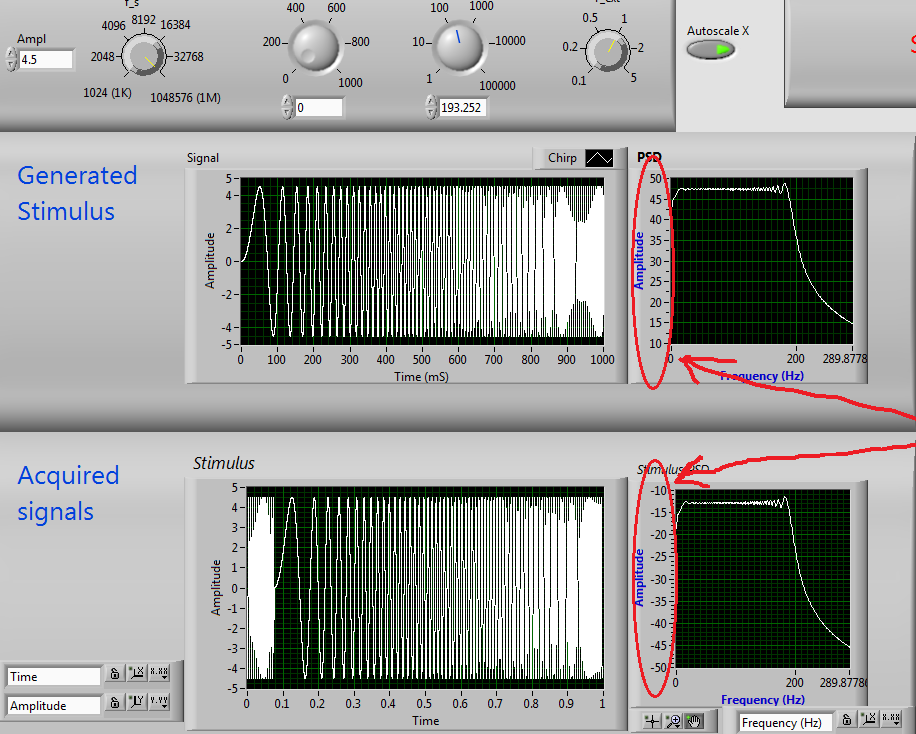Click the 1024 (1K) label on the f_s knob

[107, 93]
